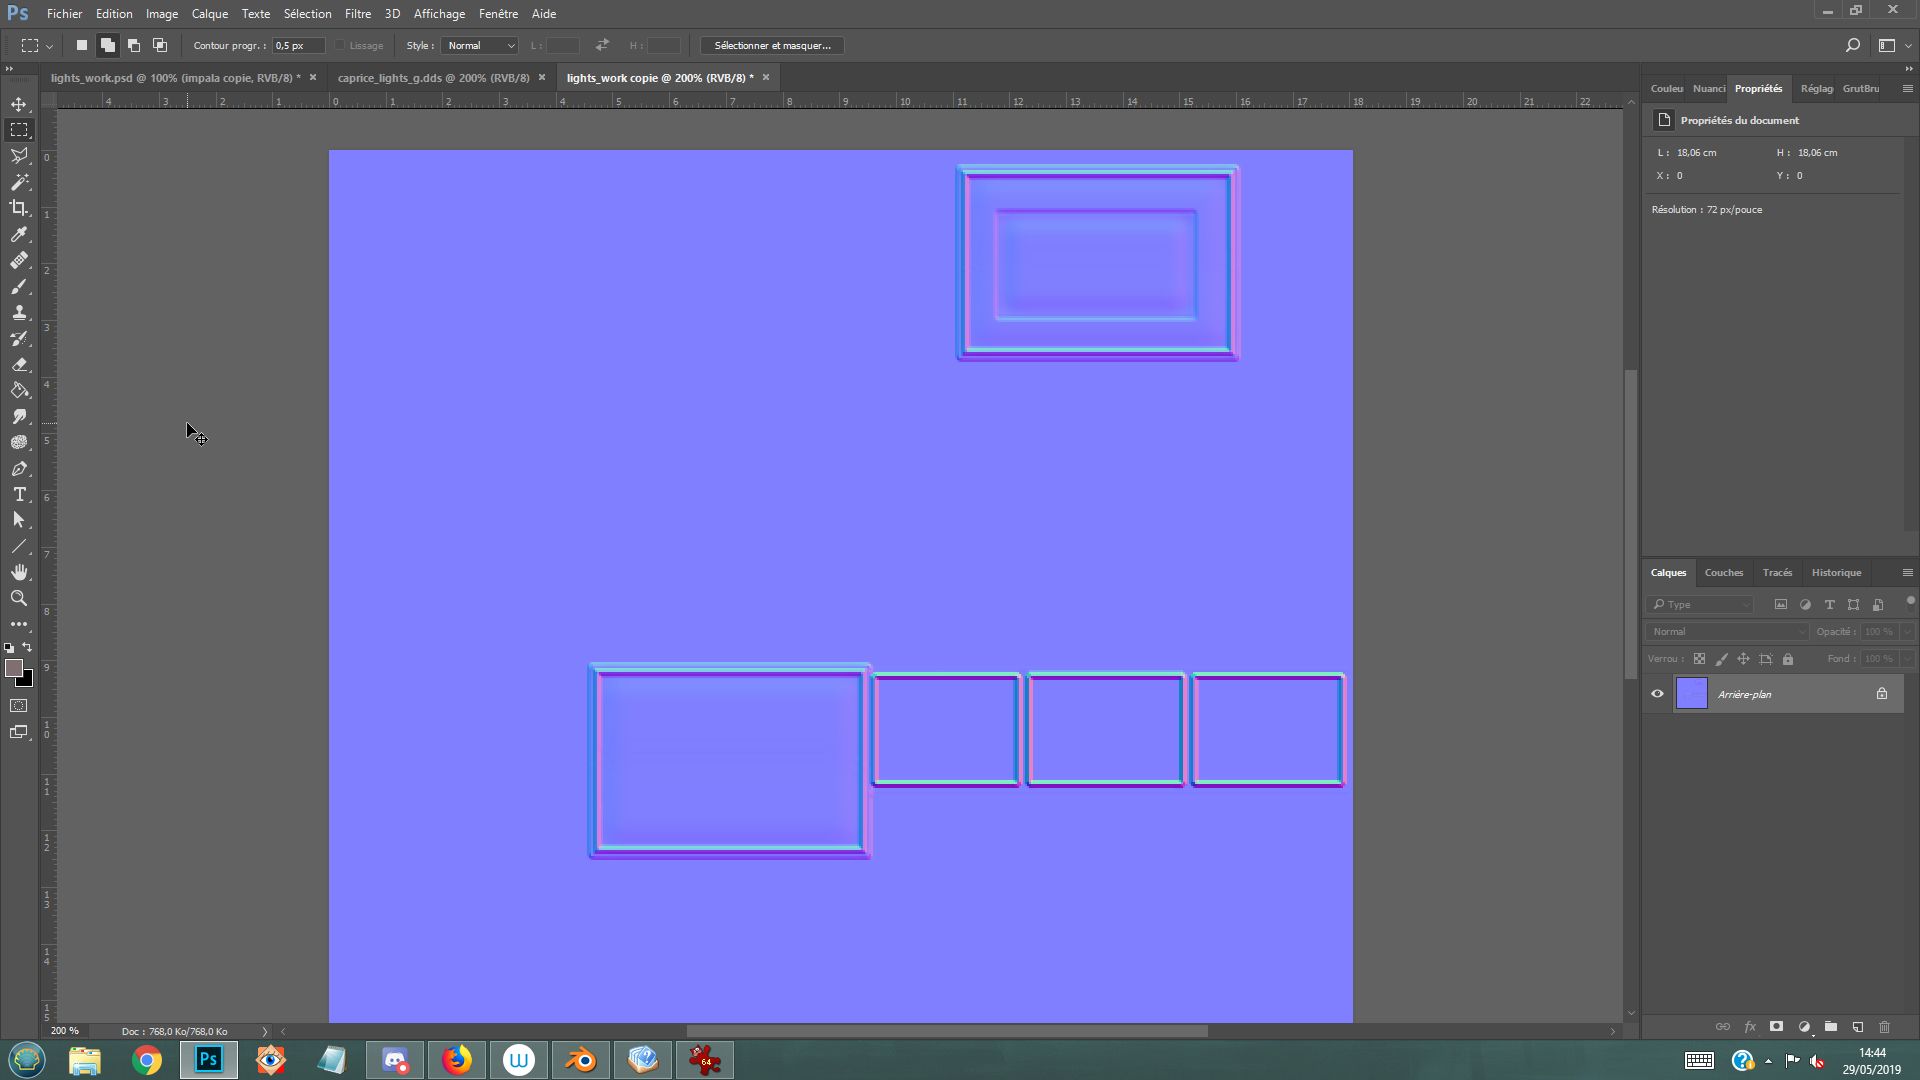Click the delete layer trash icon
The image size is (1920, 1080).
click(1884, 1027)
